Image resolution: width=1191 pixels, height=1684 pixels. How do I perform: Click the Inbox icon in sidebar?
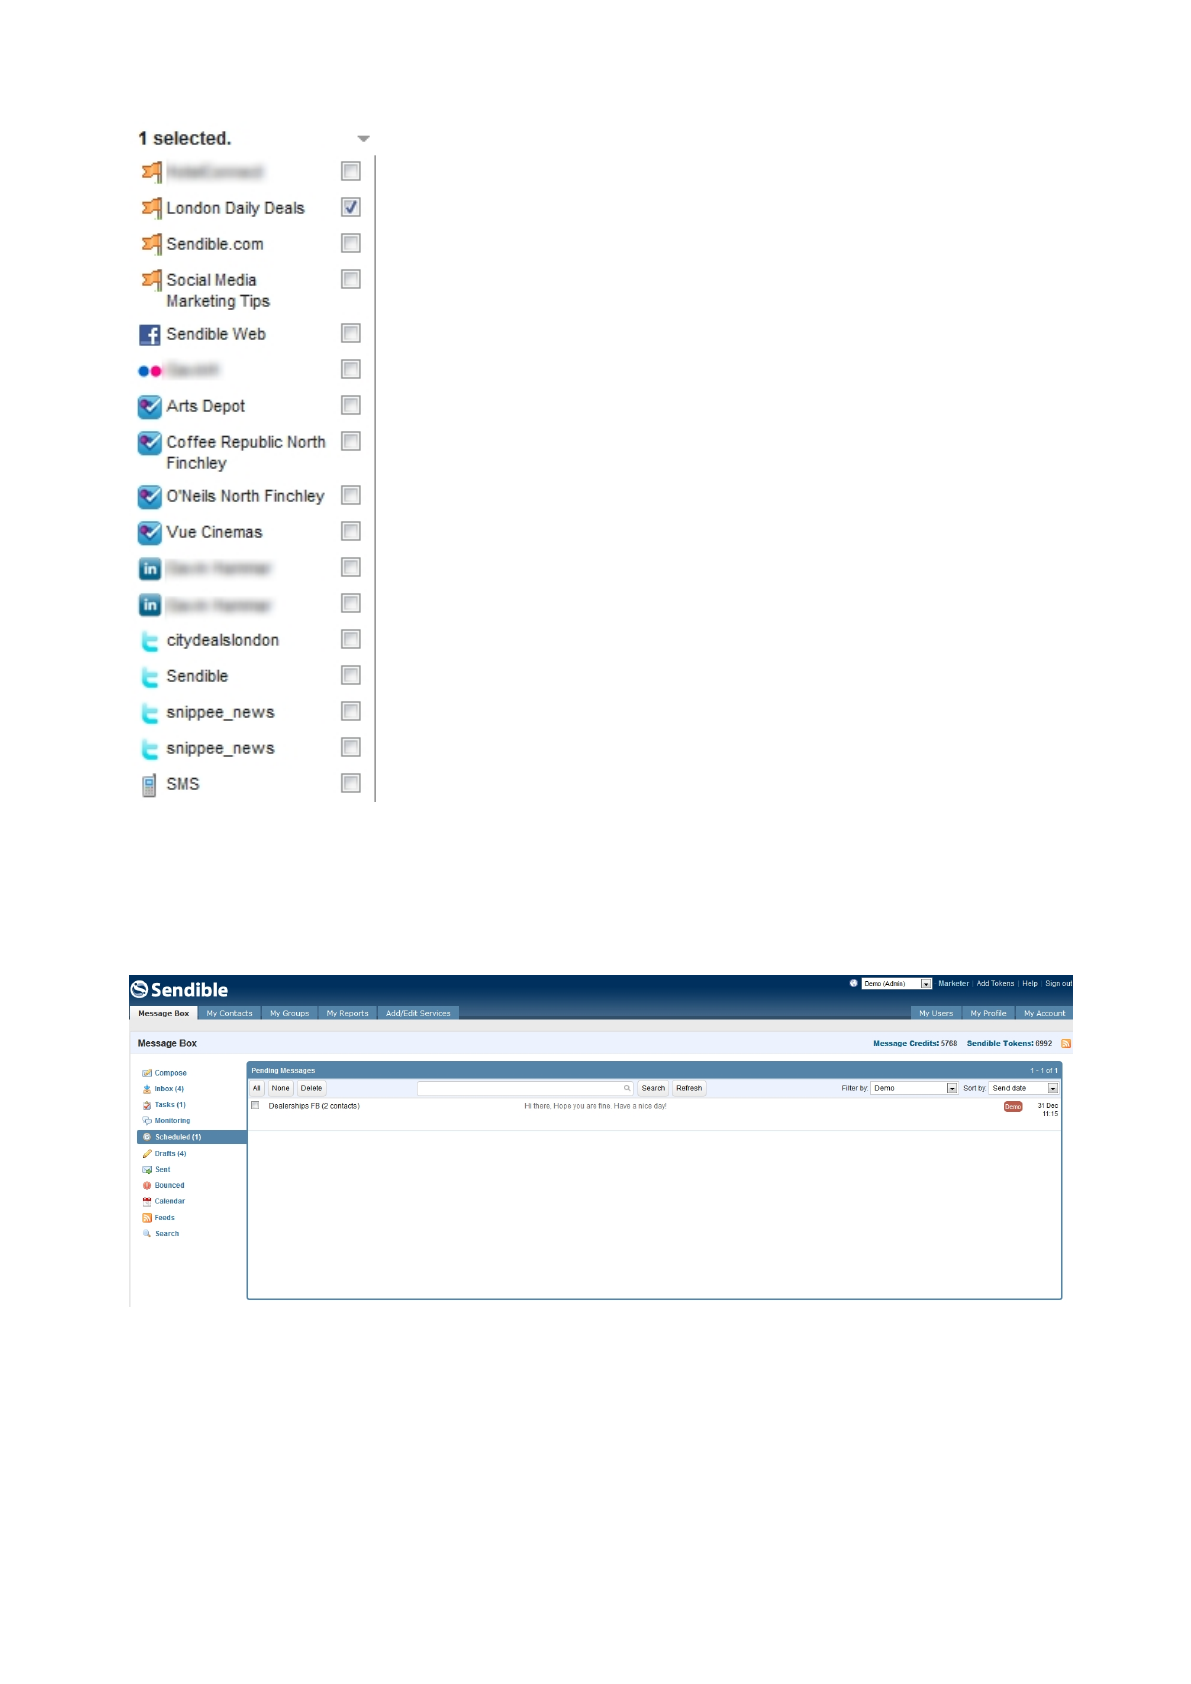tap(147, 1089)
